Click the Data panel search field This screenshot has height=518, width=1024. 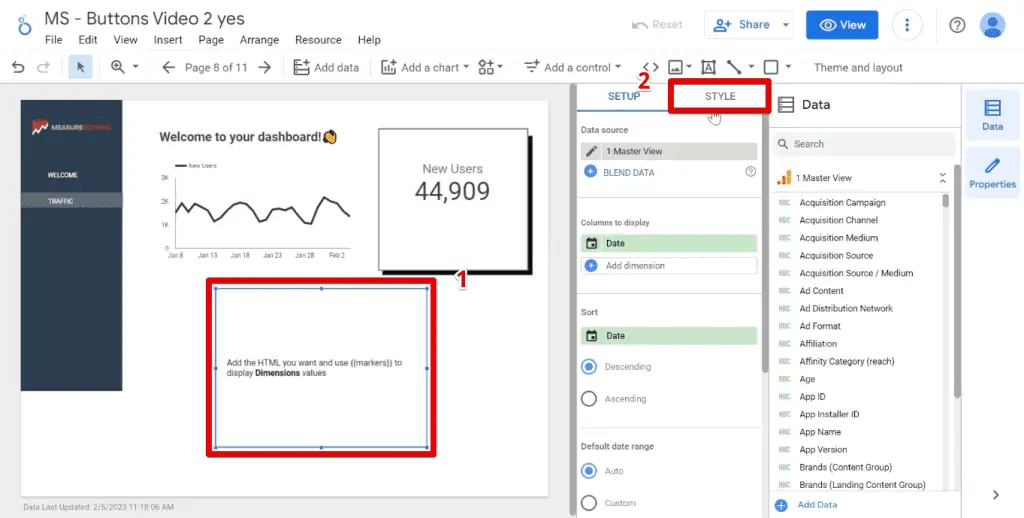click(863, 144)
